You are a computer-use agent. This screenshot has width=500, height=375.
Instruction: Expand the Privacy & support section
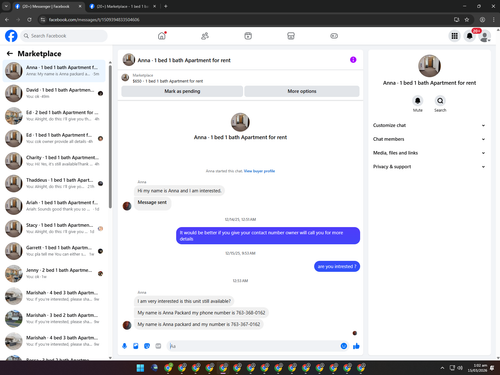(x=429, y=167)
